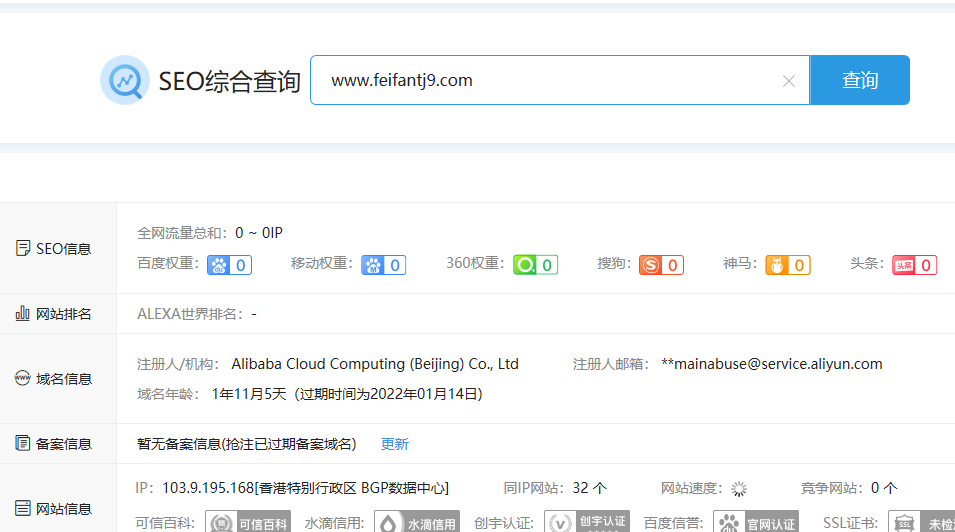Screen dimensions: 955x532
Task: Click the domain age 1年11月5天 text
Action: [249, 394]
